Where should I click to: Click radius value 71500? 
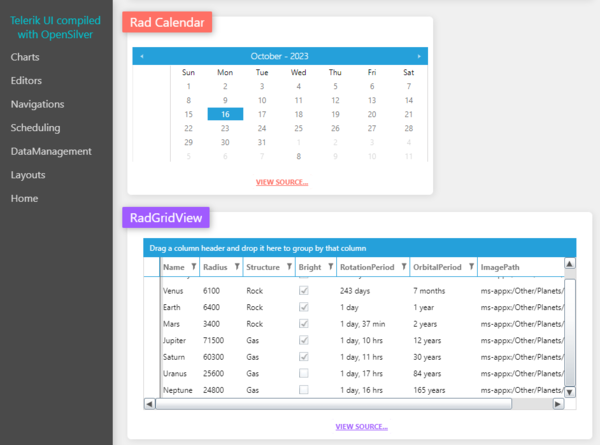tap(214, 341)
